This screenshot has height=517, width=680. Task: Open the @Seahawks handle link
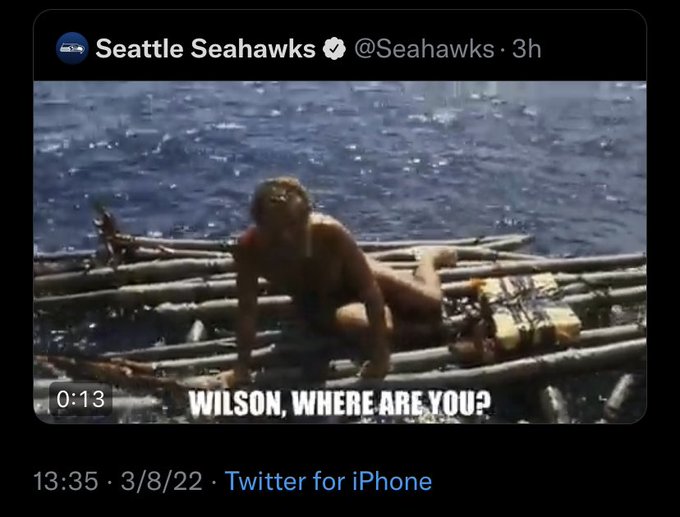[x=424, y=49]
